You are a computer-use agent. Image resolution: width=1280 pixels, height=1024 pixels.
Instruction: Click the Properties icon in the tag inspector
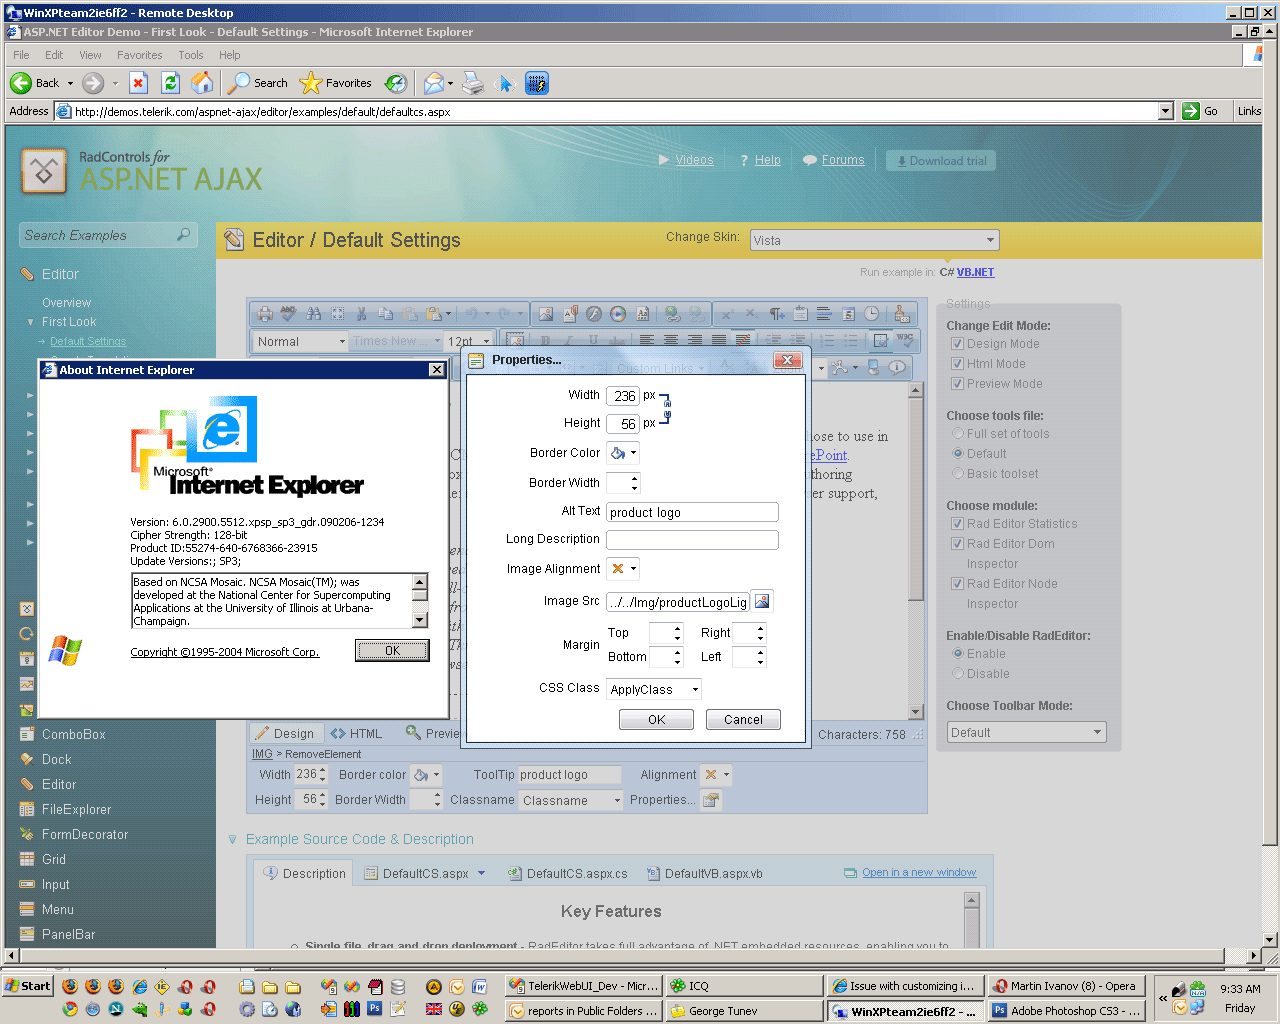(x=711, y=800)
